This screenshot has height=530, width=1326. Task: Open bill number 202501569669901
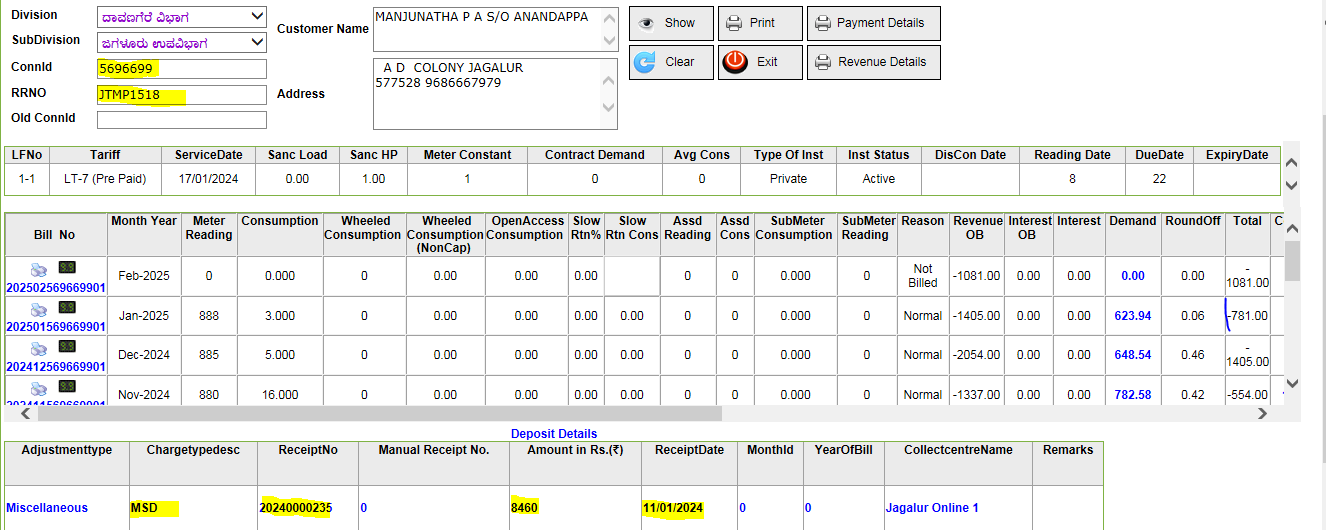(56, 327)
